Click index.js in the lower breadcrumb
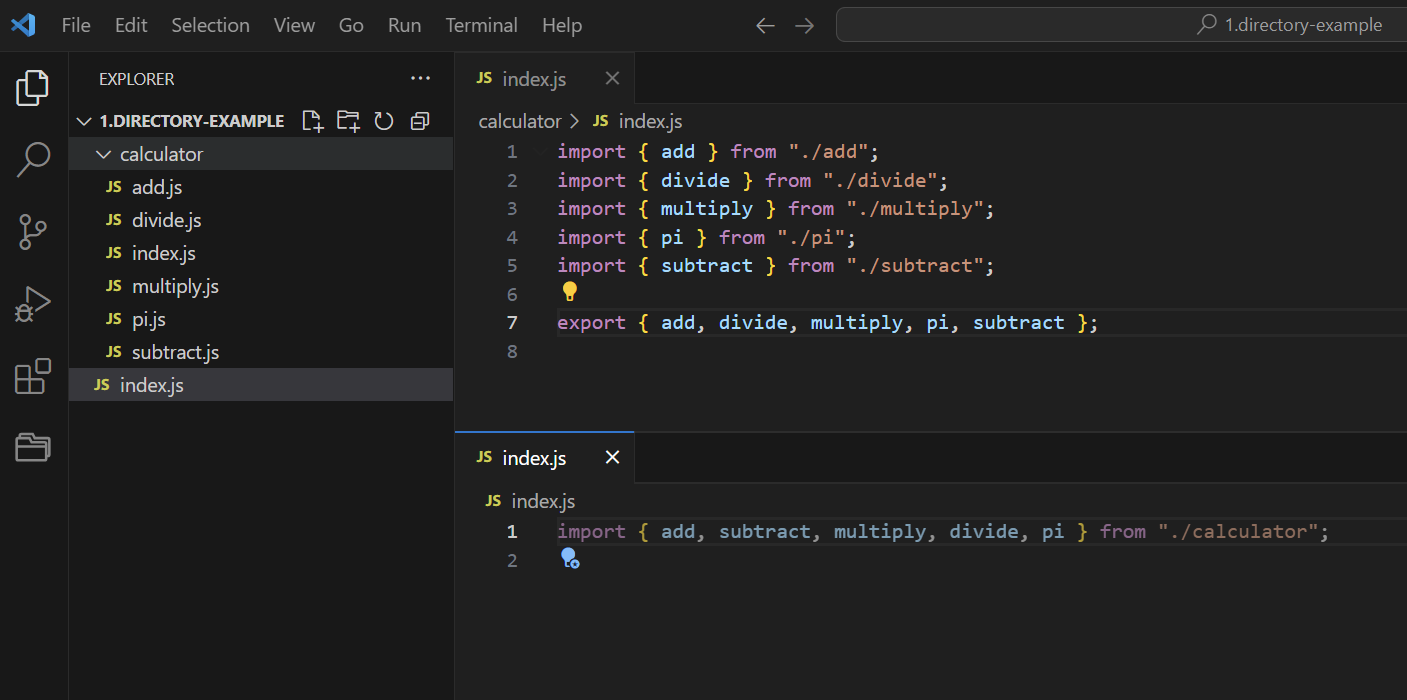Viewport: 1407px width, 700px height. pyautogui.click(x=543, y=501)
